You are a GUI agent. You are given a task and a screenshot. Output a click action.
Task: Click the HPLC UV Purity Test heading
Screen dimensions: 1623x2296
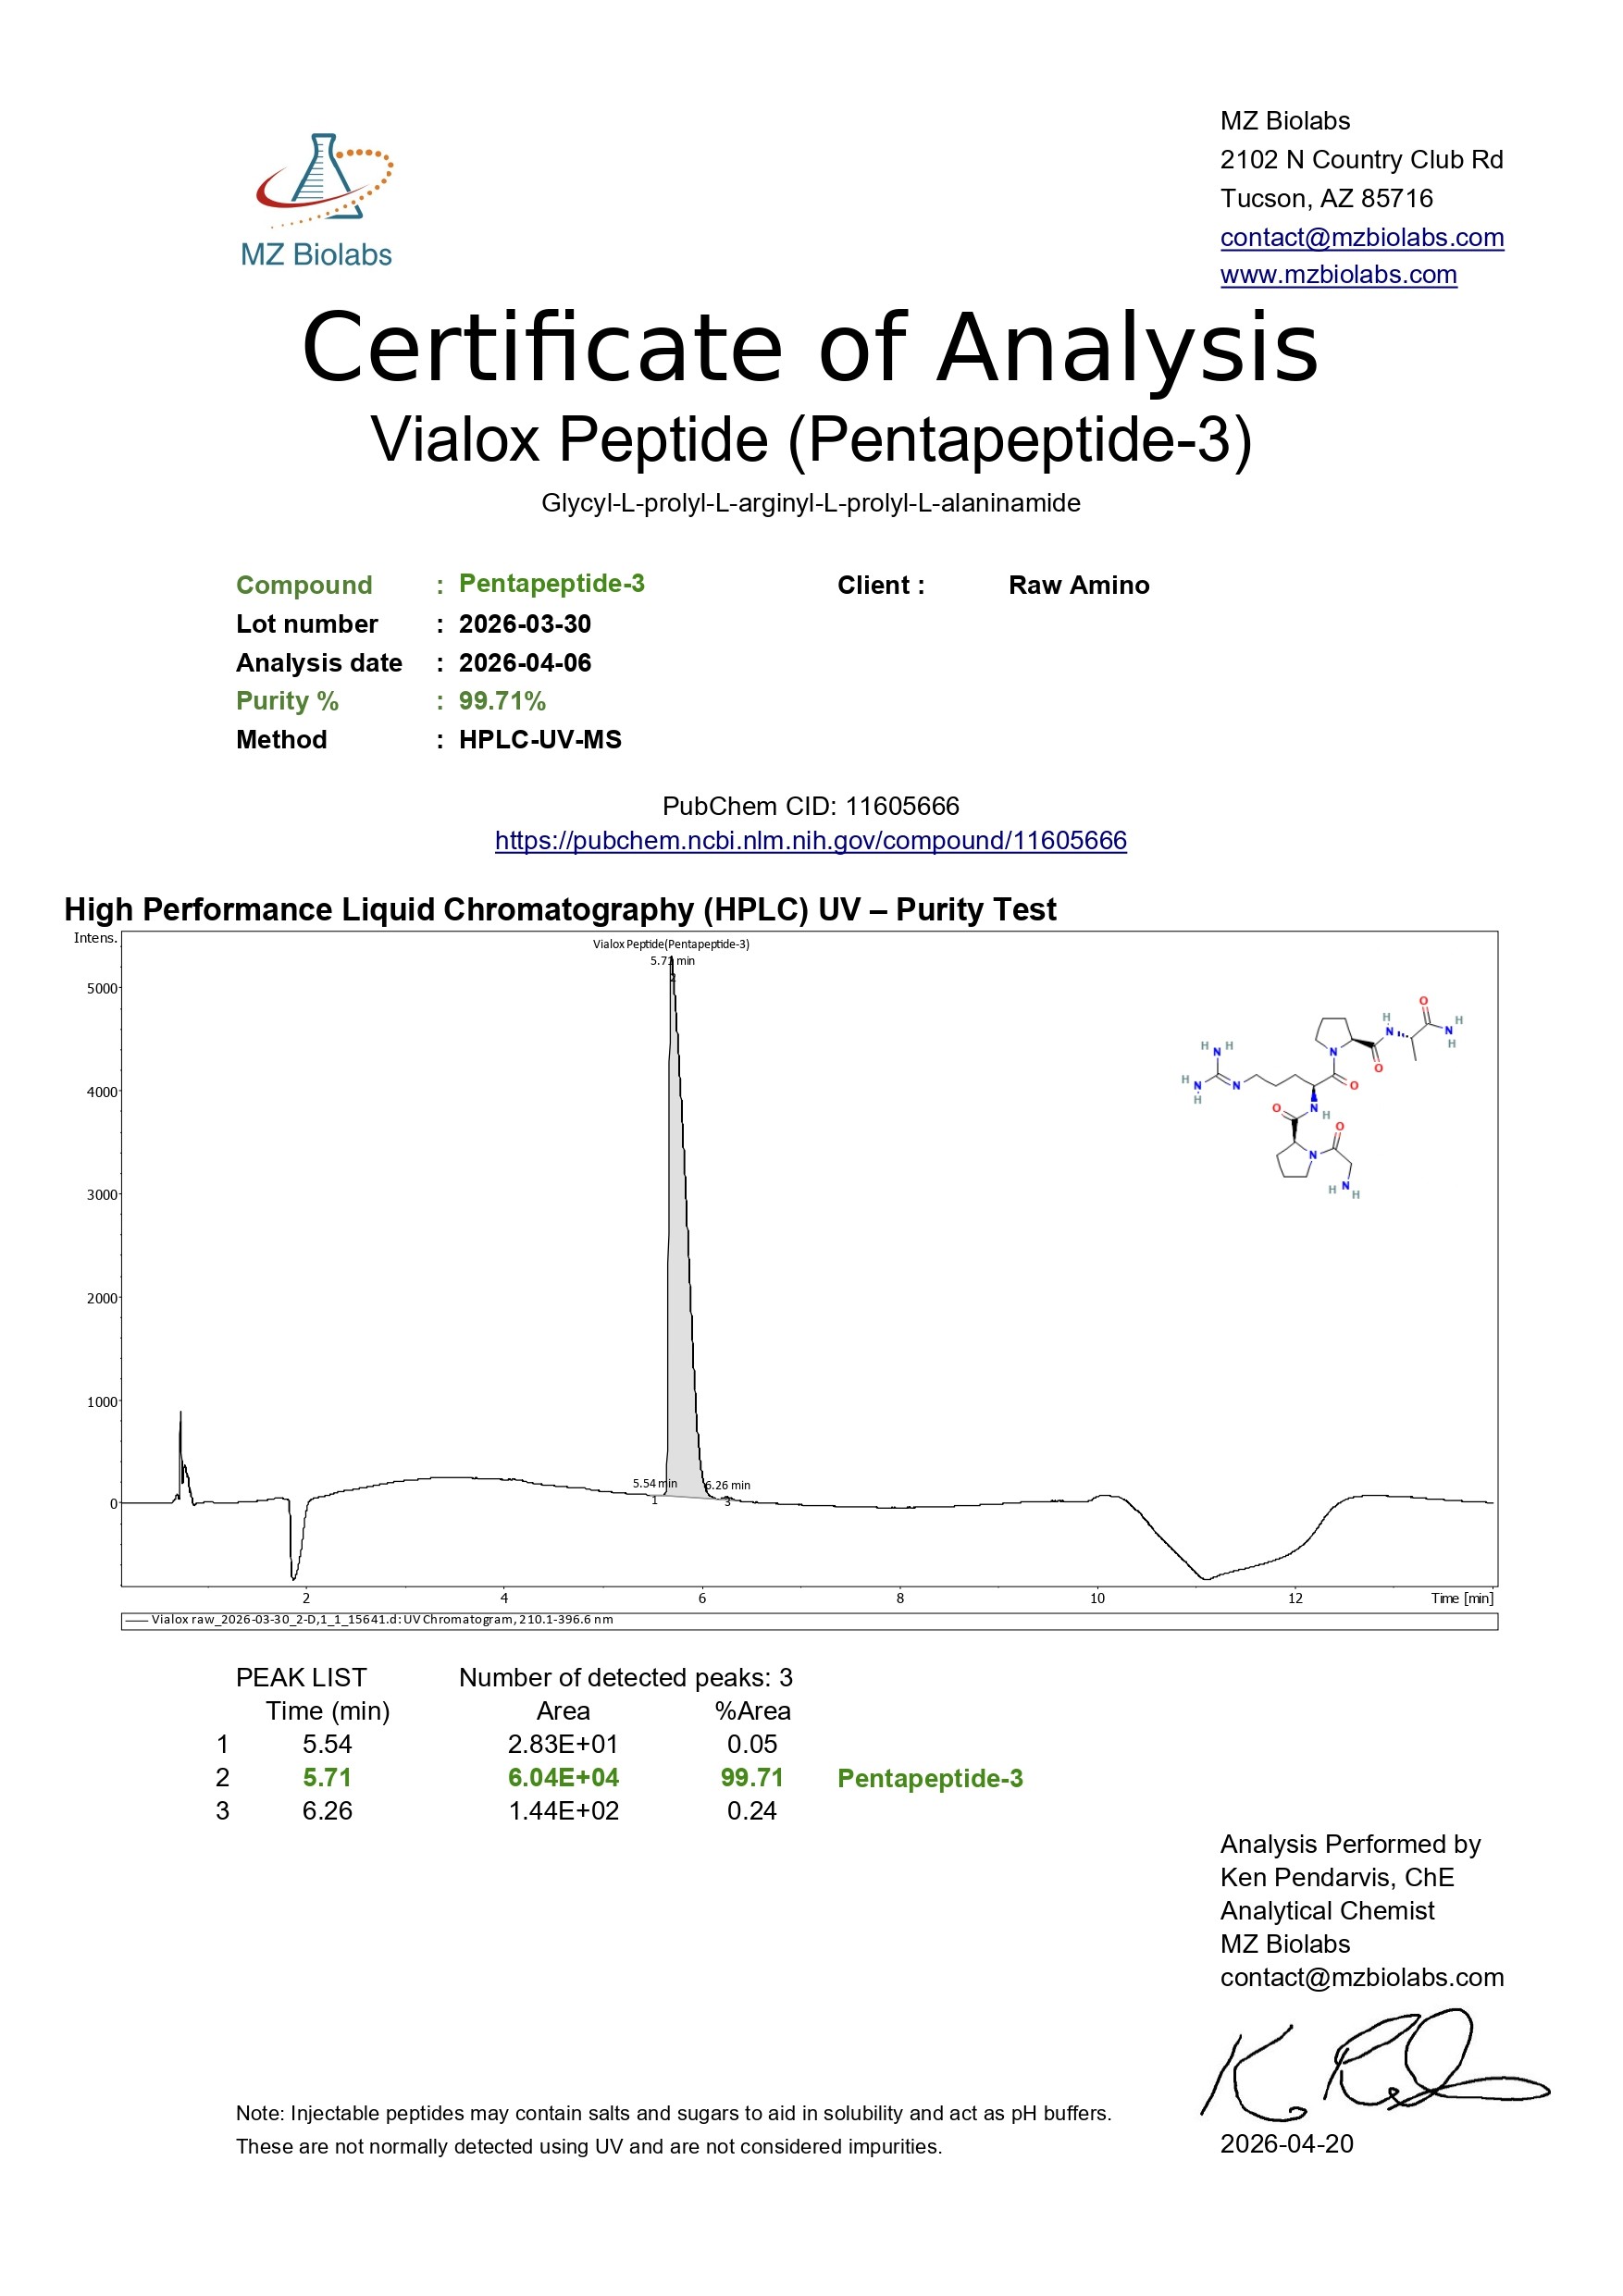tap(560, 909)
